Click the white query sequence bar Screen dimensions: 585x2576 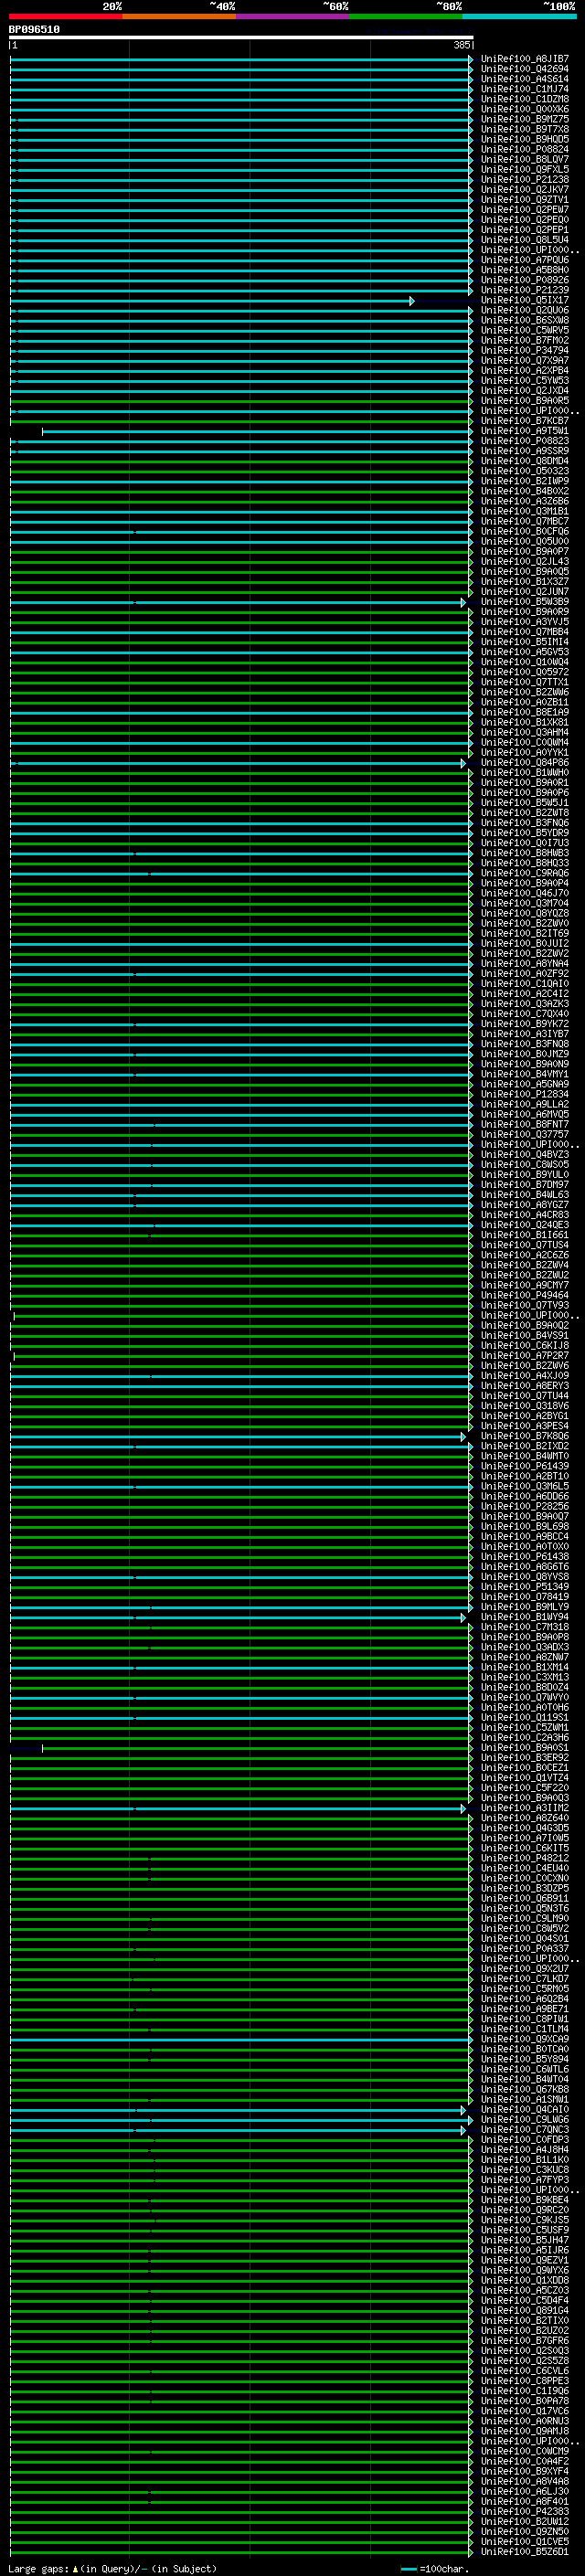pyautogui.click(x=240, y=38)
